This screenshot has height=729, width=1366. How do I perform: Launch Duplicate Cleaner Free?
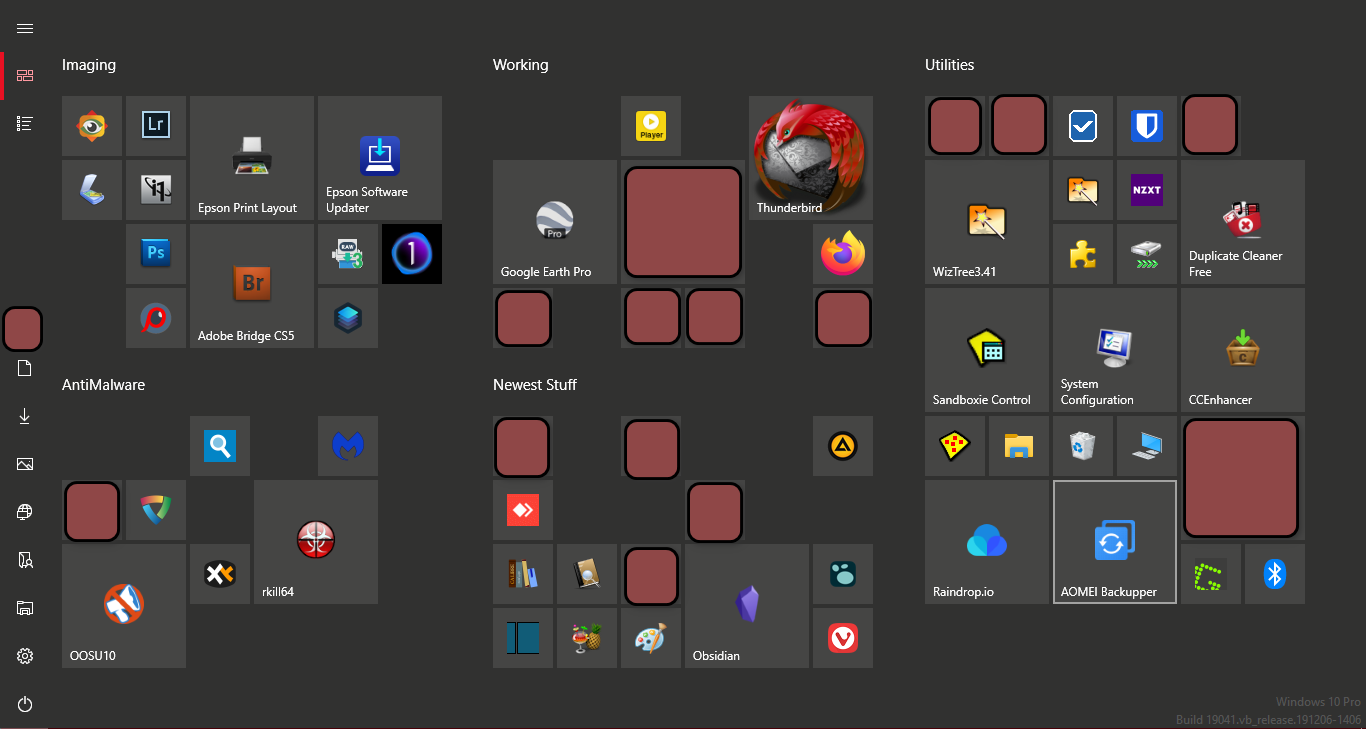pos(1243,222)
